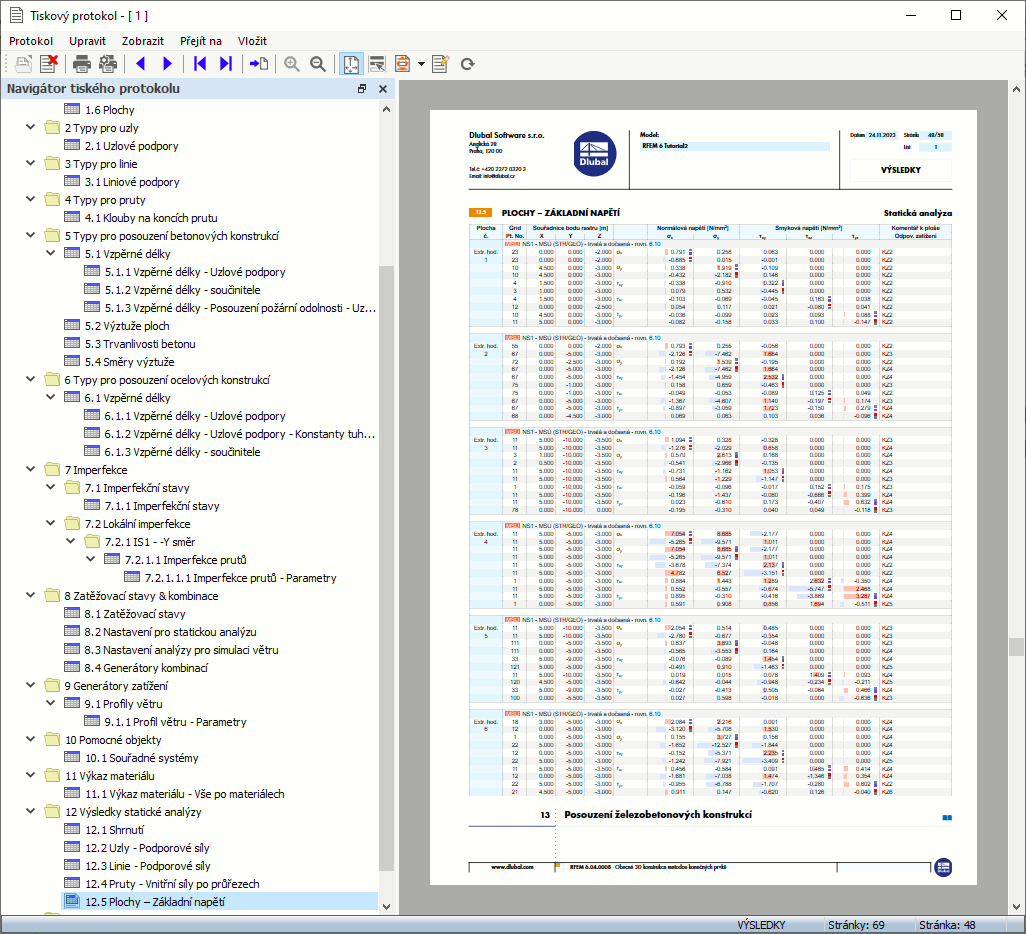Select '11.1 Výkaz materiálu - Vše po materiálech'

click(185, 794)
